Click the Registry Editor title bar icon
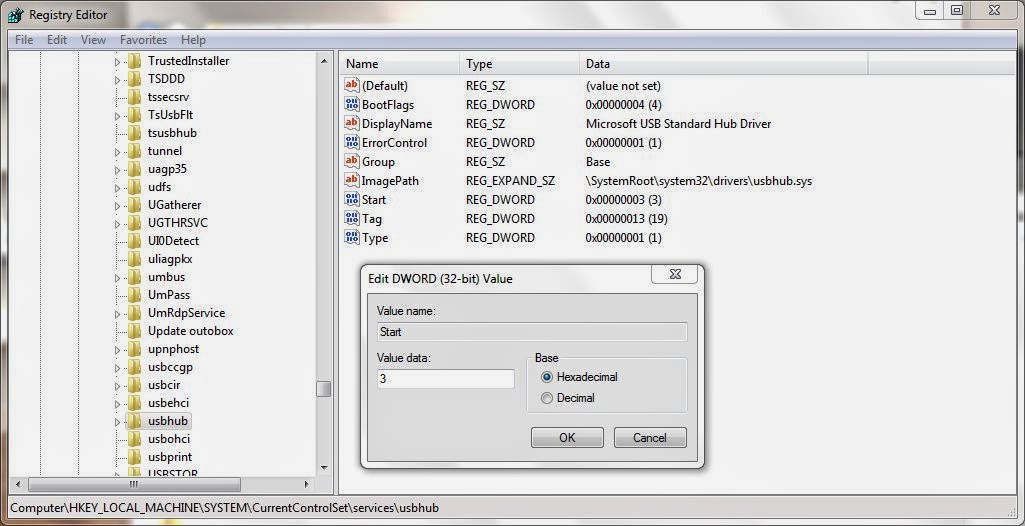 [x=16, y=14]
